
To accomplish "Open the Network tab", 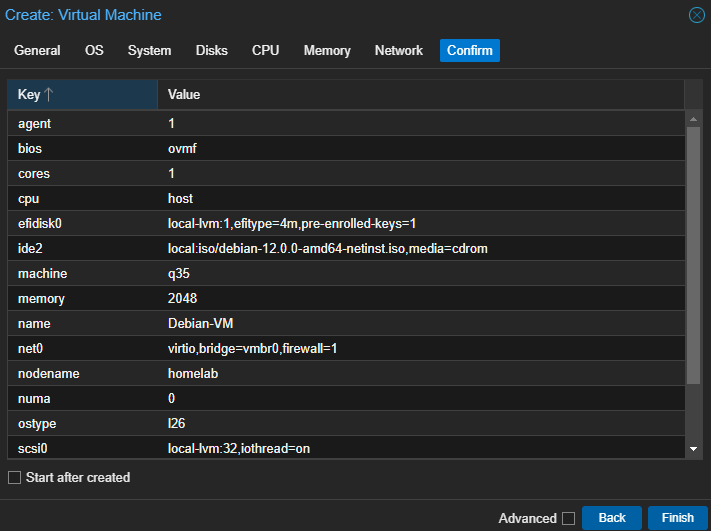I will click(399, 50).
